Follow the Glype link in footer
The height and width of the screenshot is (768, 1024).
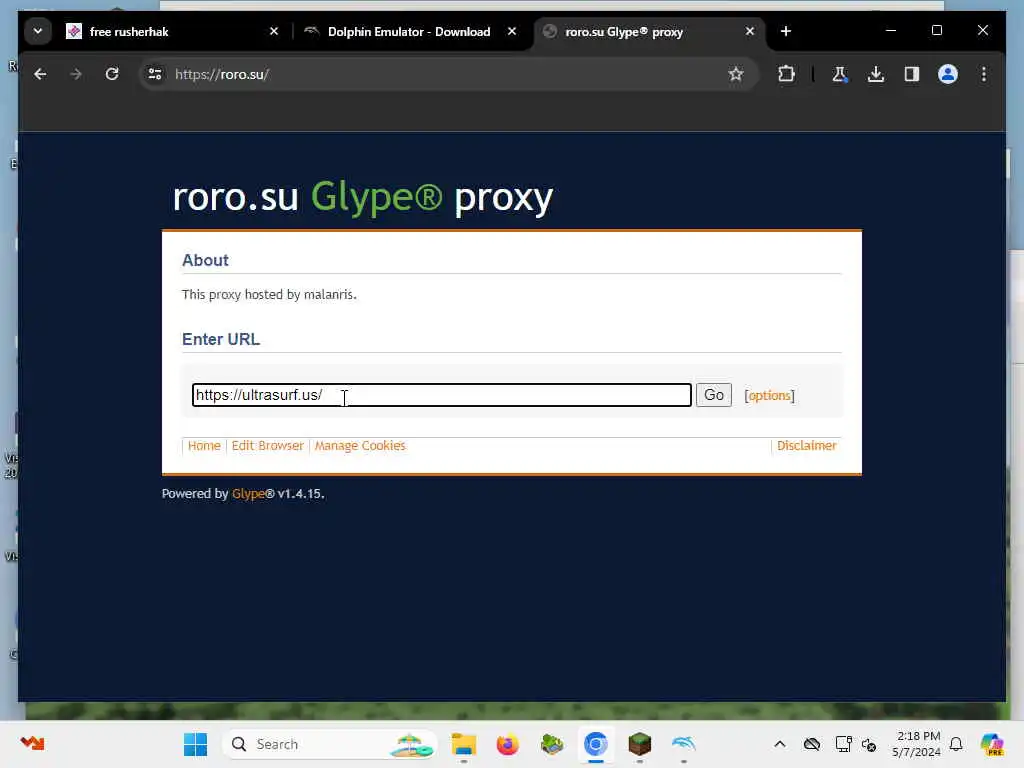coord(248,494)
